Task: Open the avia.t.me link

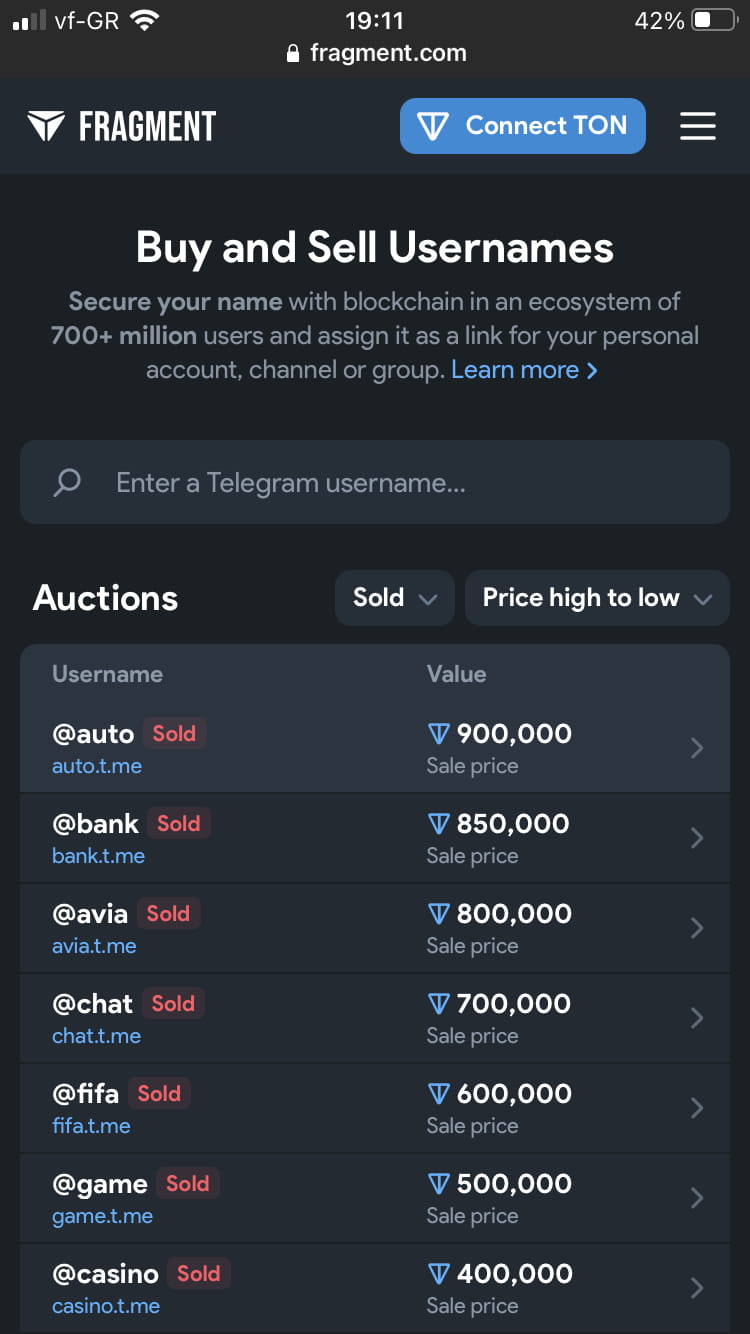Action: point(94,946)
